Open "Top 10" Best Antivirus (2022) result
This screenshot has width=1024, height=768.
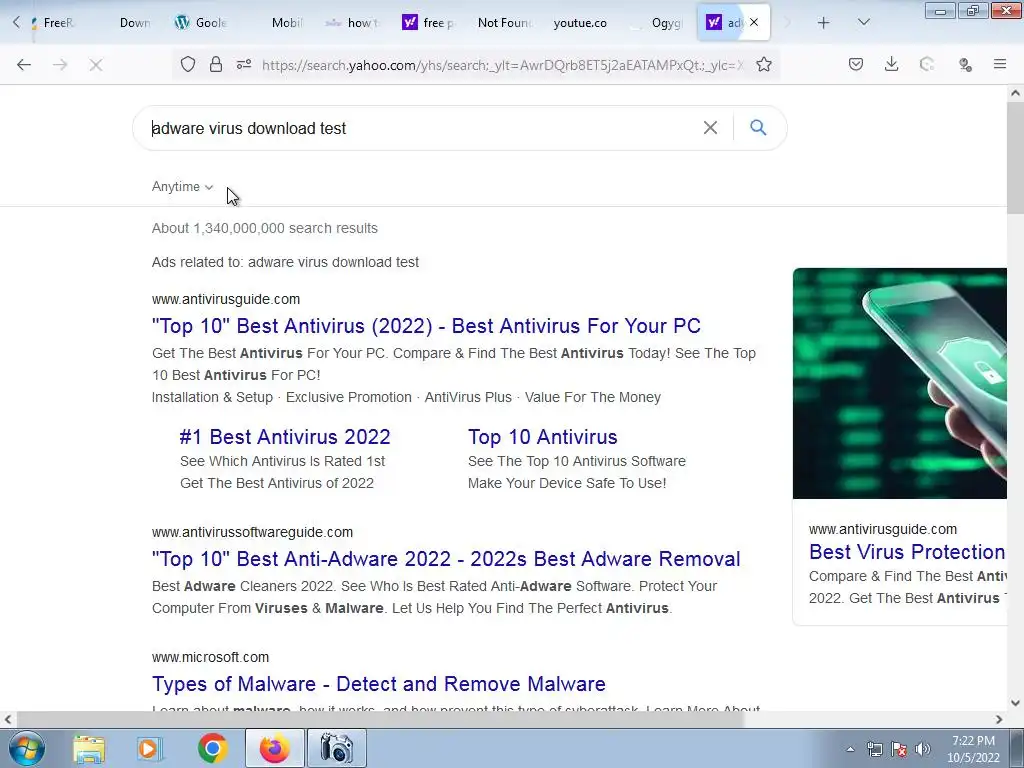tap(426, 326)
